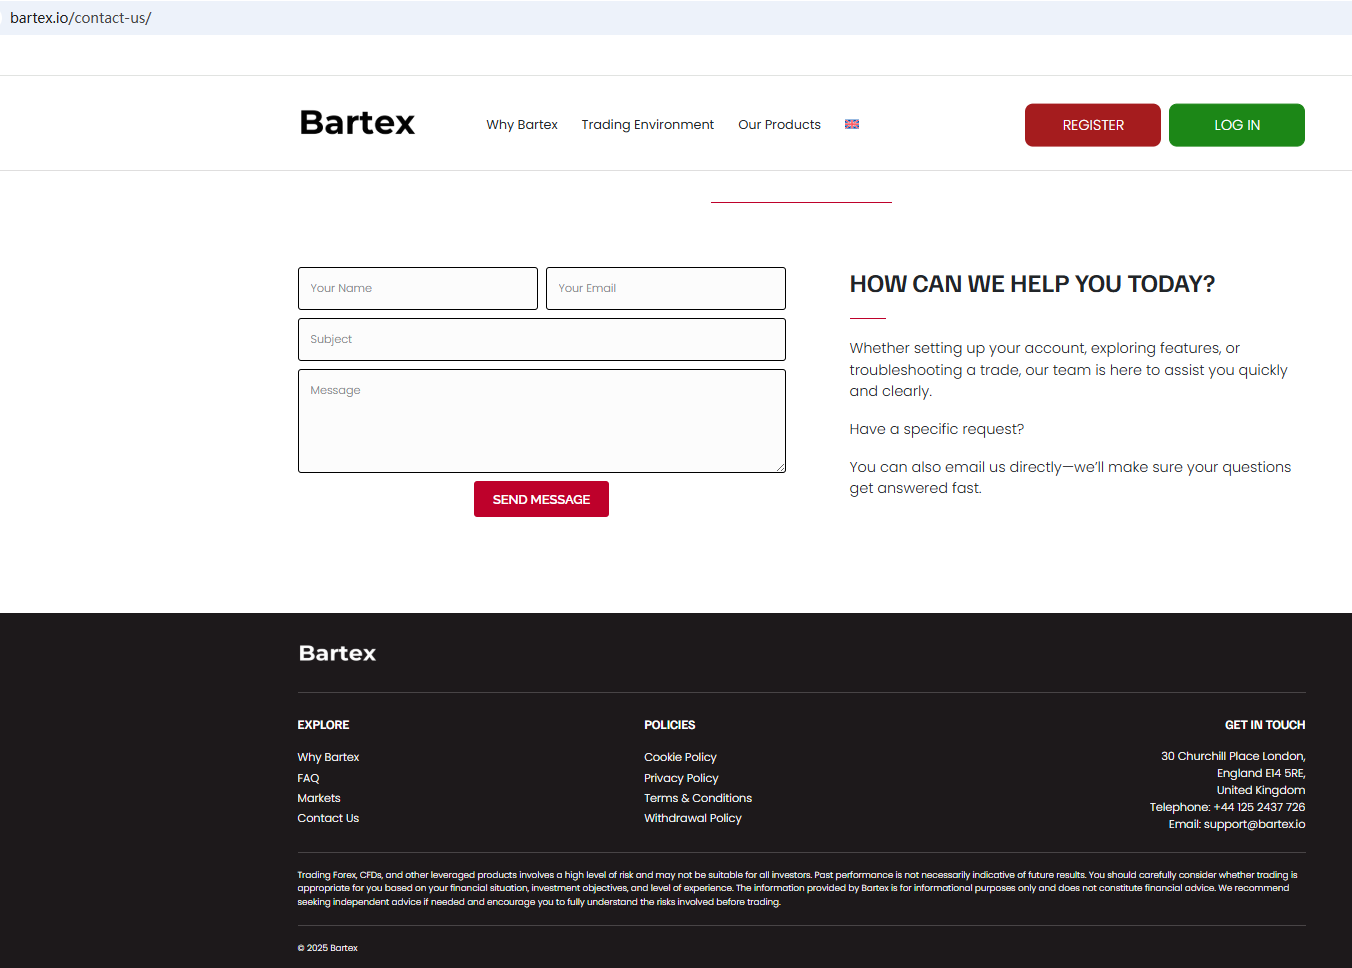
Task: Click the UK flag language icon
Action: pyautogui.click(x=852, y=124)
